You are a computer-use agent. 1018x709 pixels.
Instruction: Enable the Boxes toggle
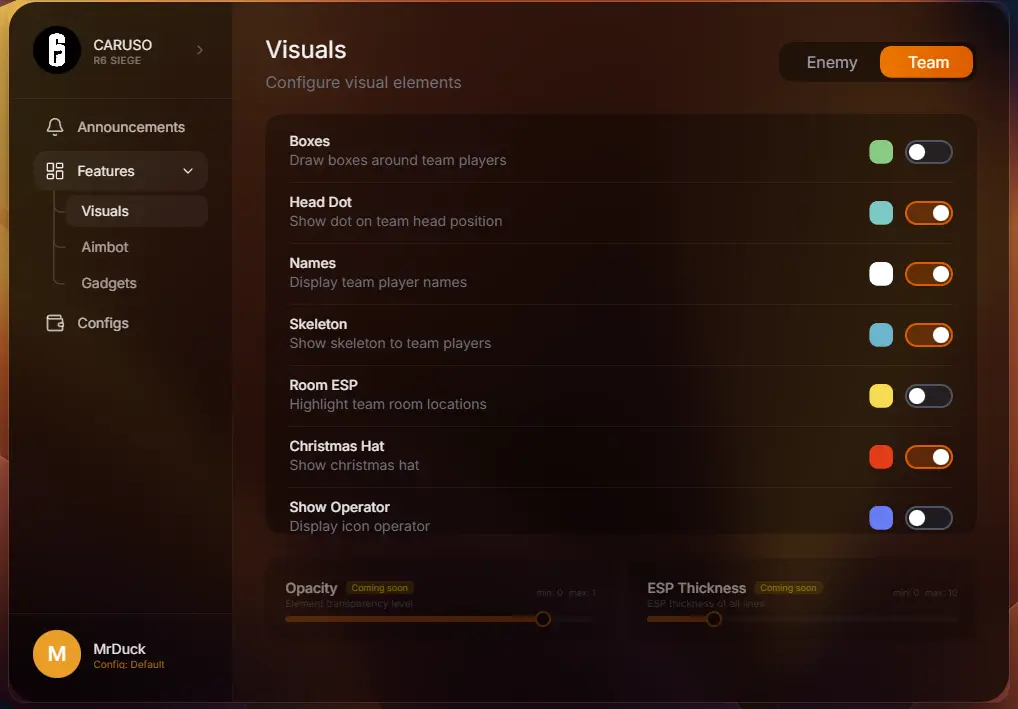928,152
